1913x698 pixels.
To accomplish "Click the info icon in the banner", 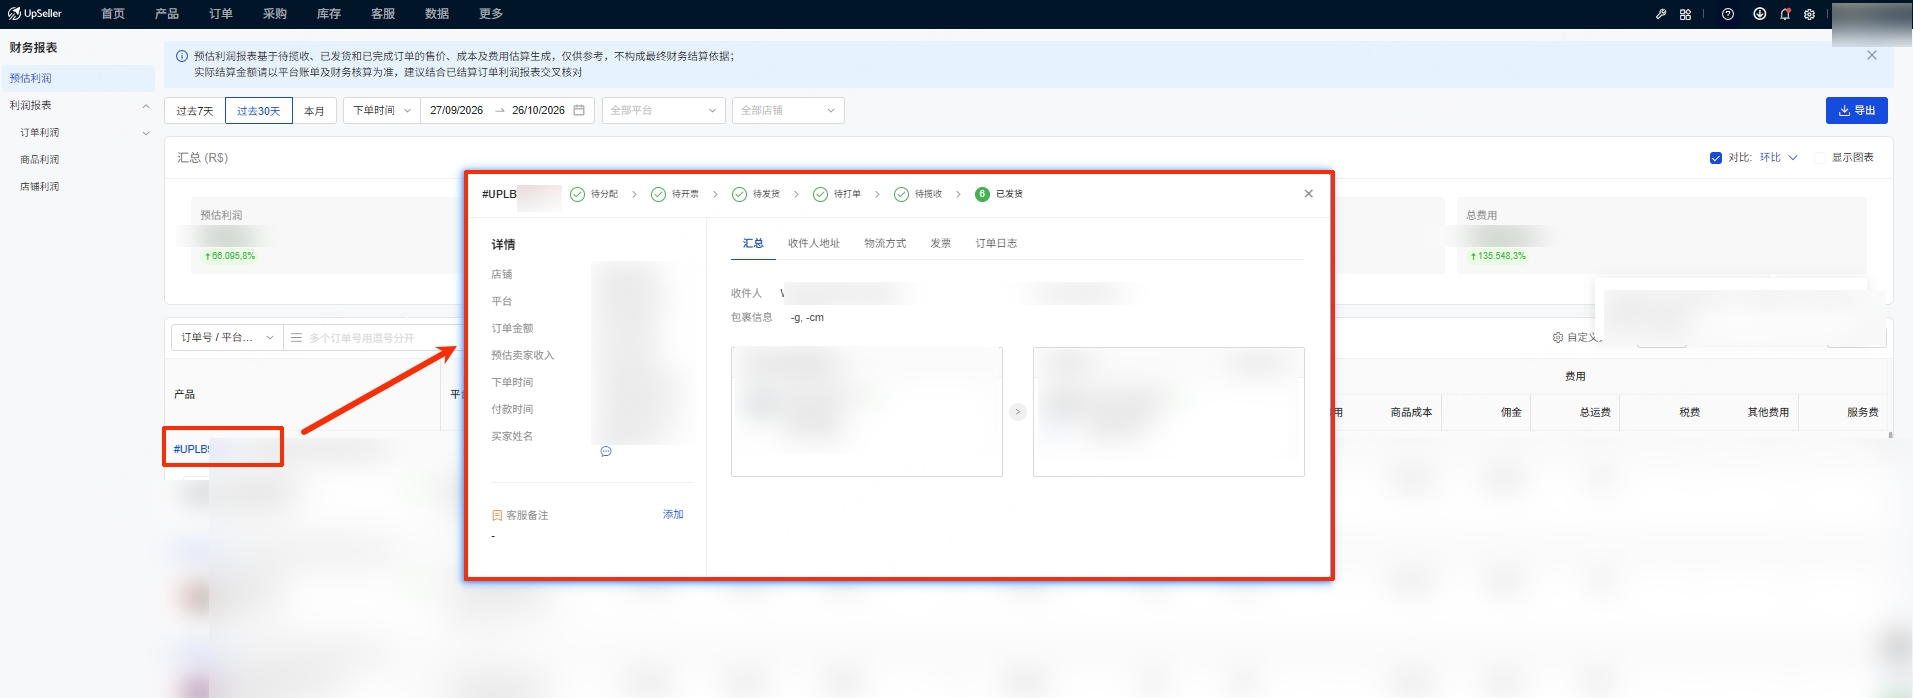I will 182,57.
